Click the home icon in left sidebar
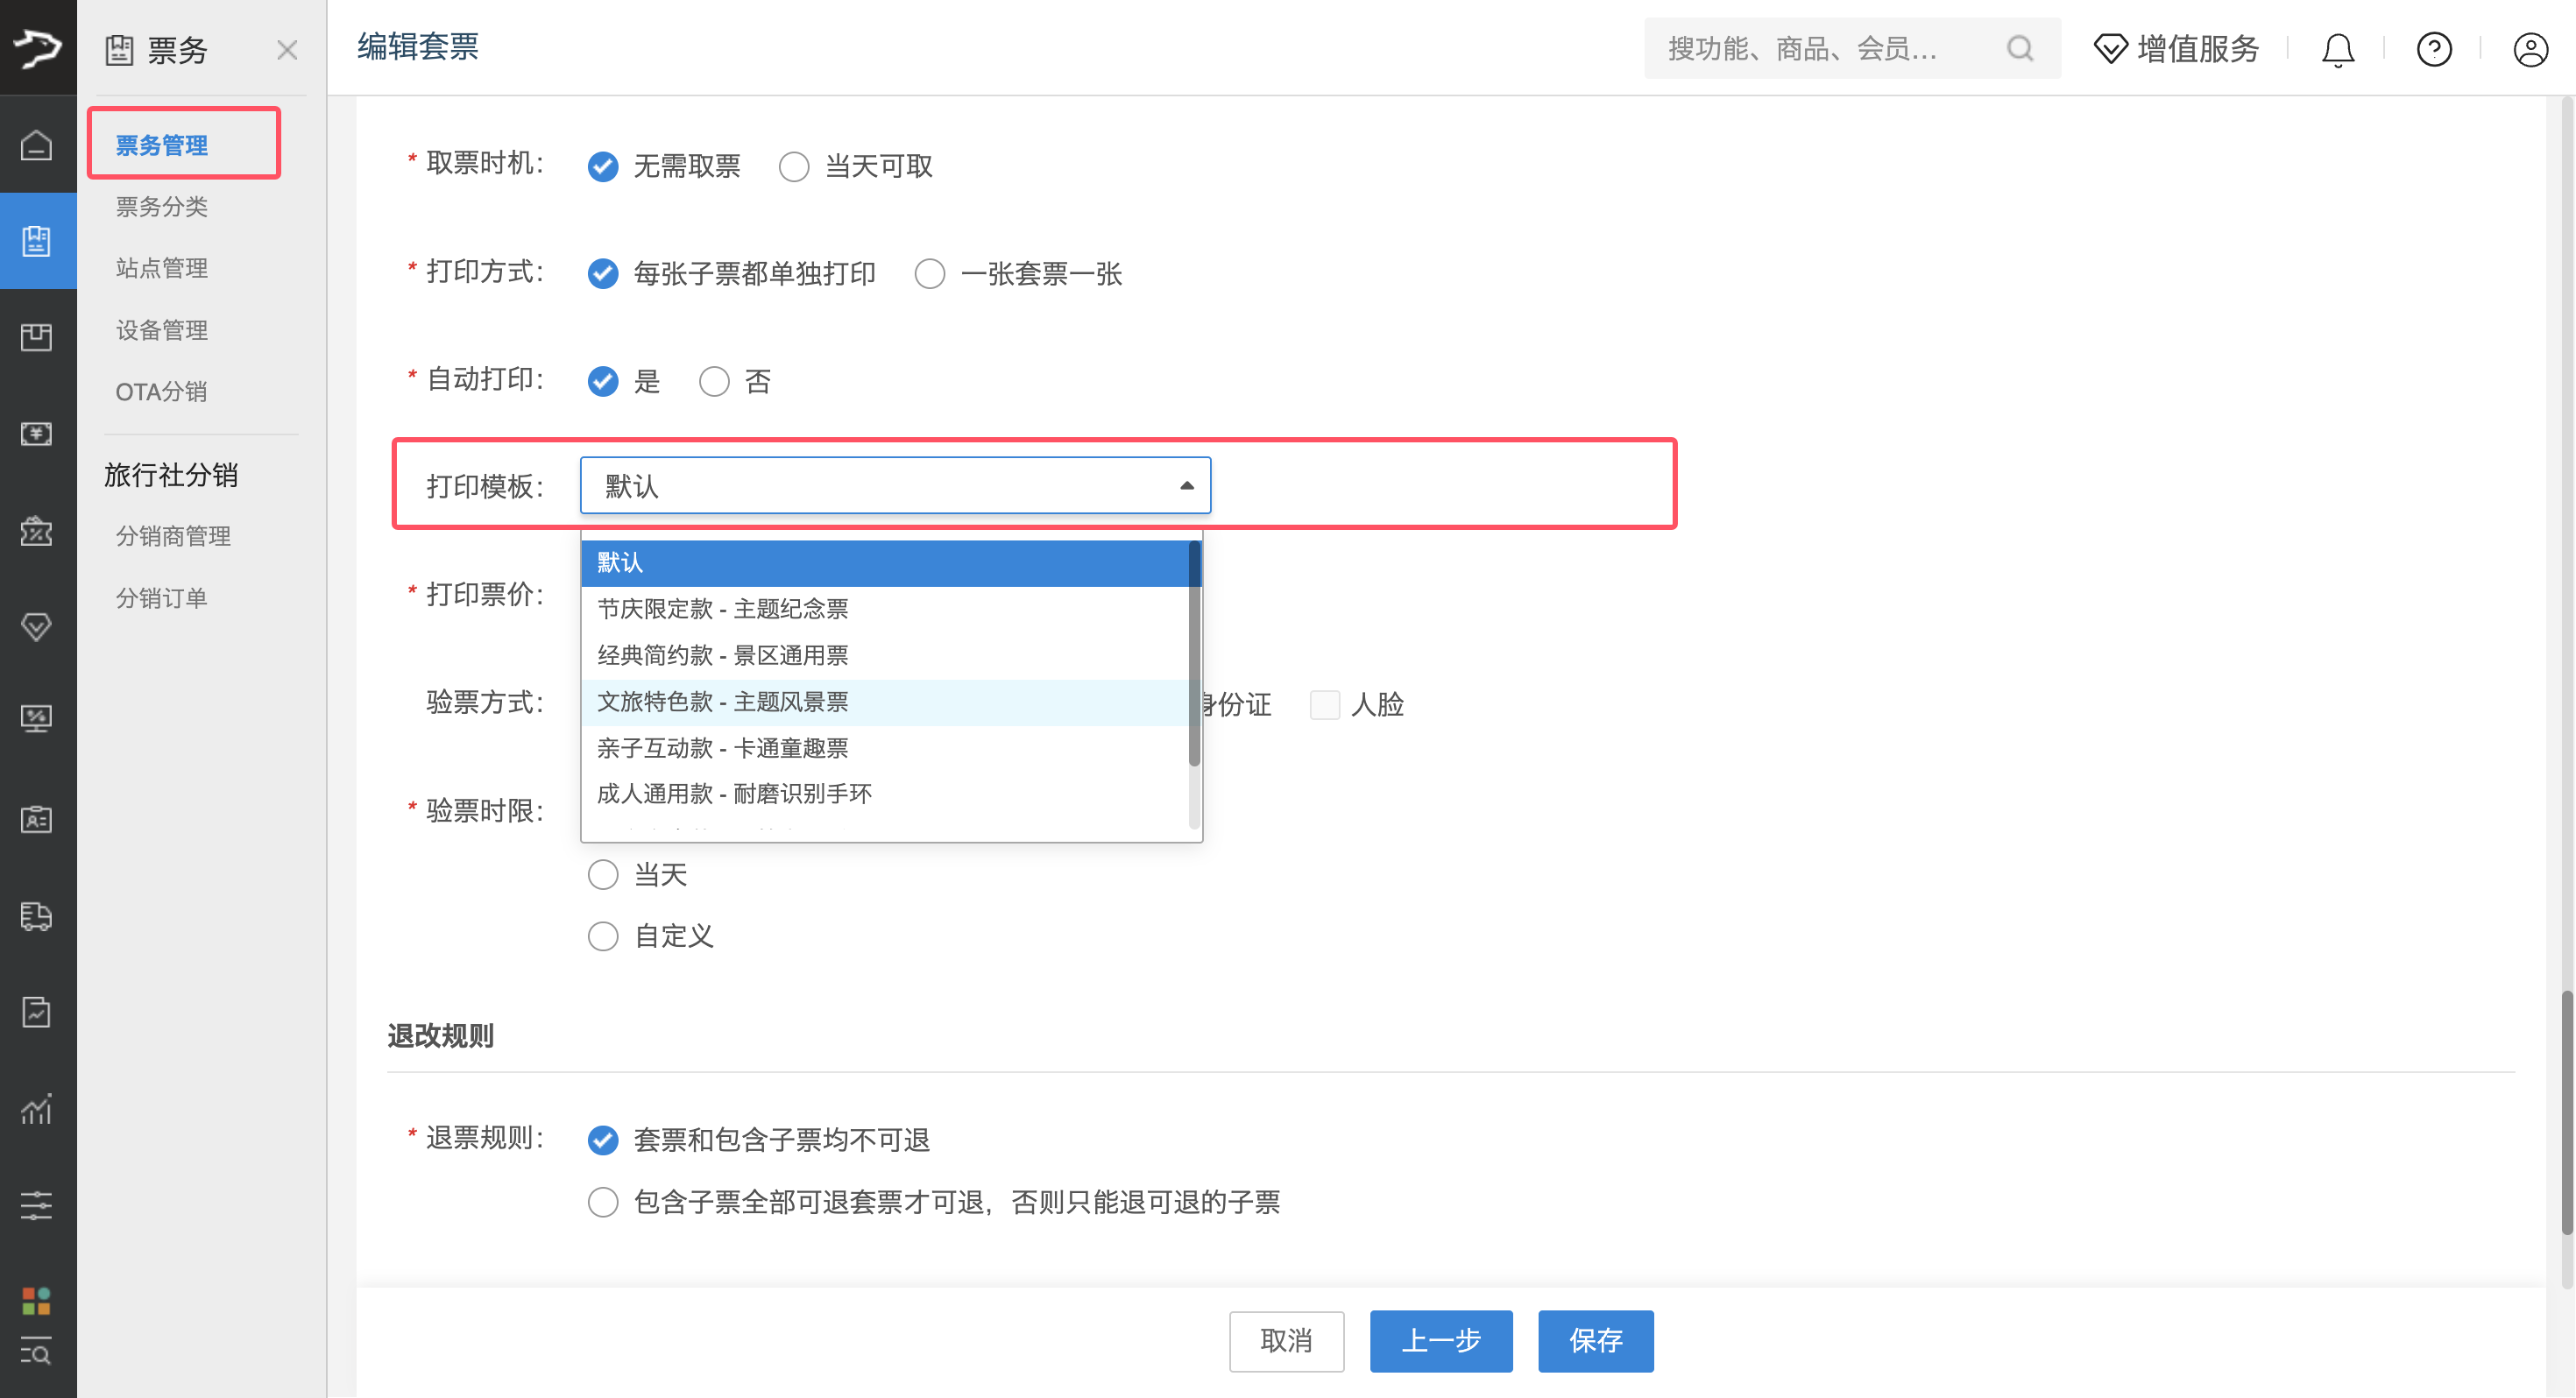2576x1398 pixels. [x=37, y=145]
